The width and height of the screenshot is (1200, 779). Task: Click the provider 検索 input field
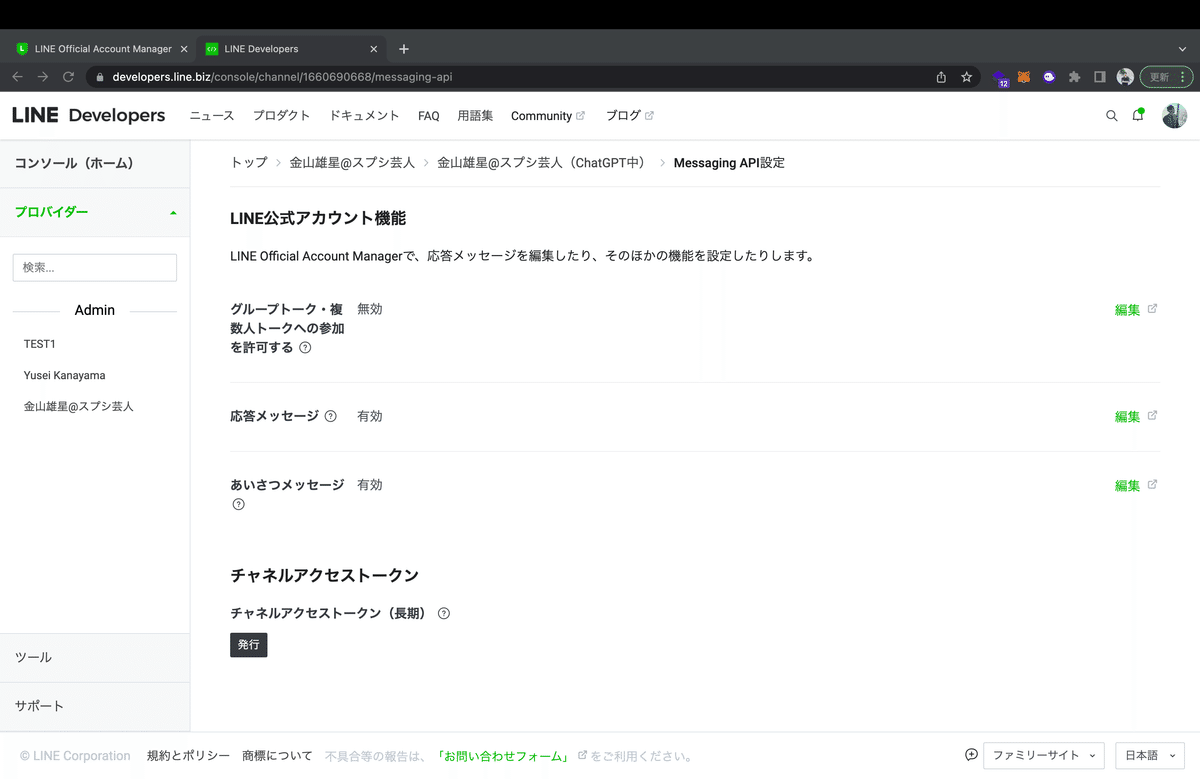[x=95, y=267]
